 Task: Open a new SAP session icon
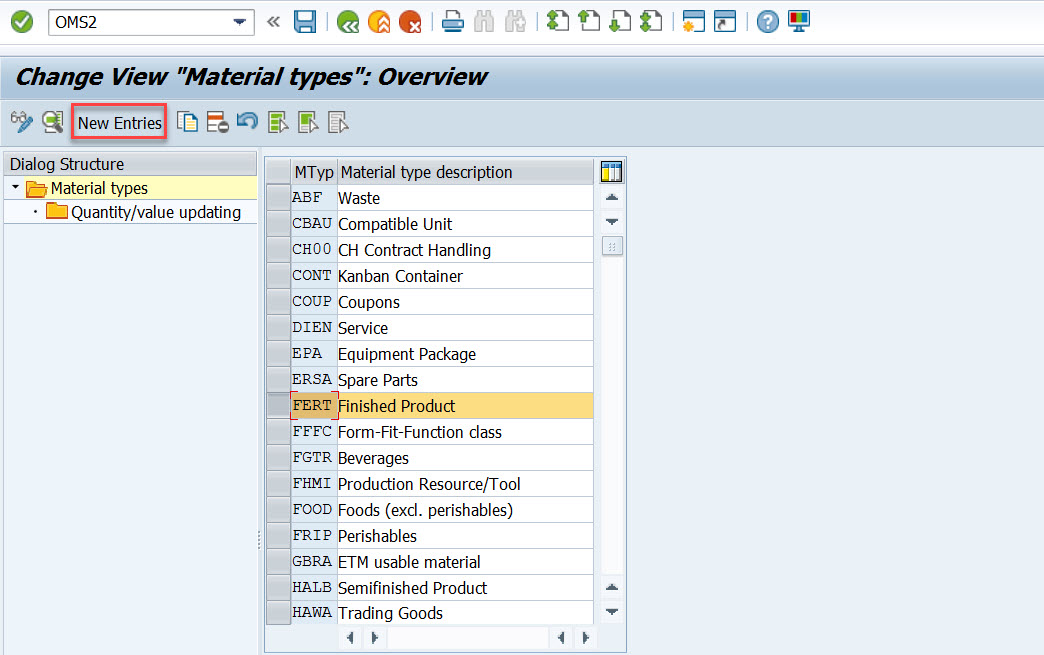pyautogui.click(x=693, y=21)
